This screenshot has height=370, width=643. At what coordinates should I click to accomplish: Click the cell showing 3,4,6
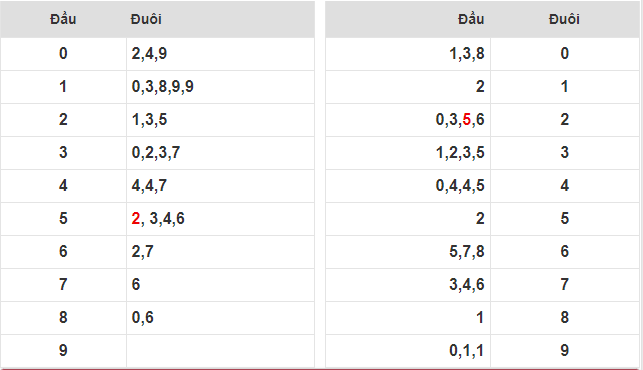coord(408,285)
